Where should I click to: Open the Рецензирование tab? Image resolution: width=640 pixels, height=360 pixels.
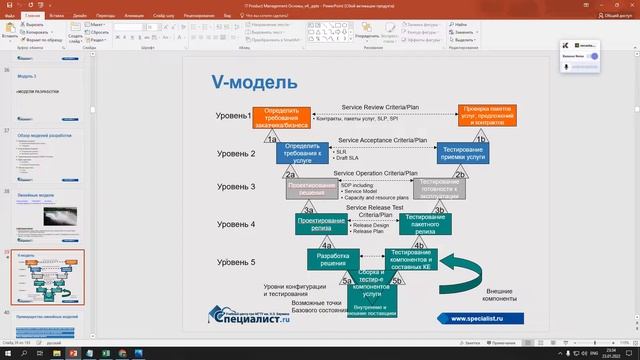199,16
